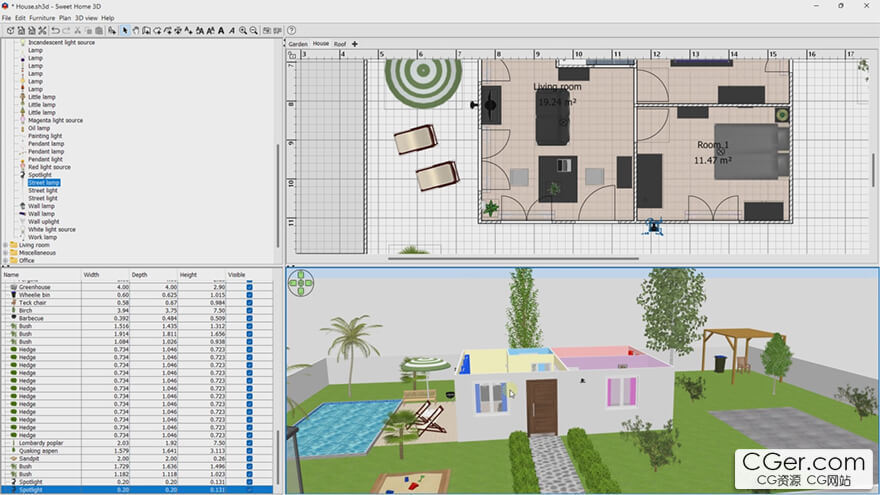Select the Create walls tool

click(x=146, y=30)
